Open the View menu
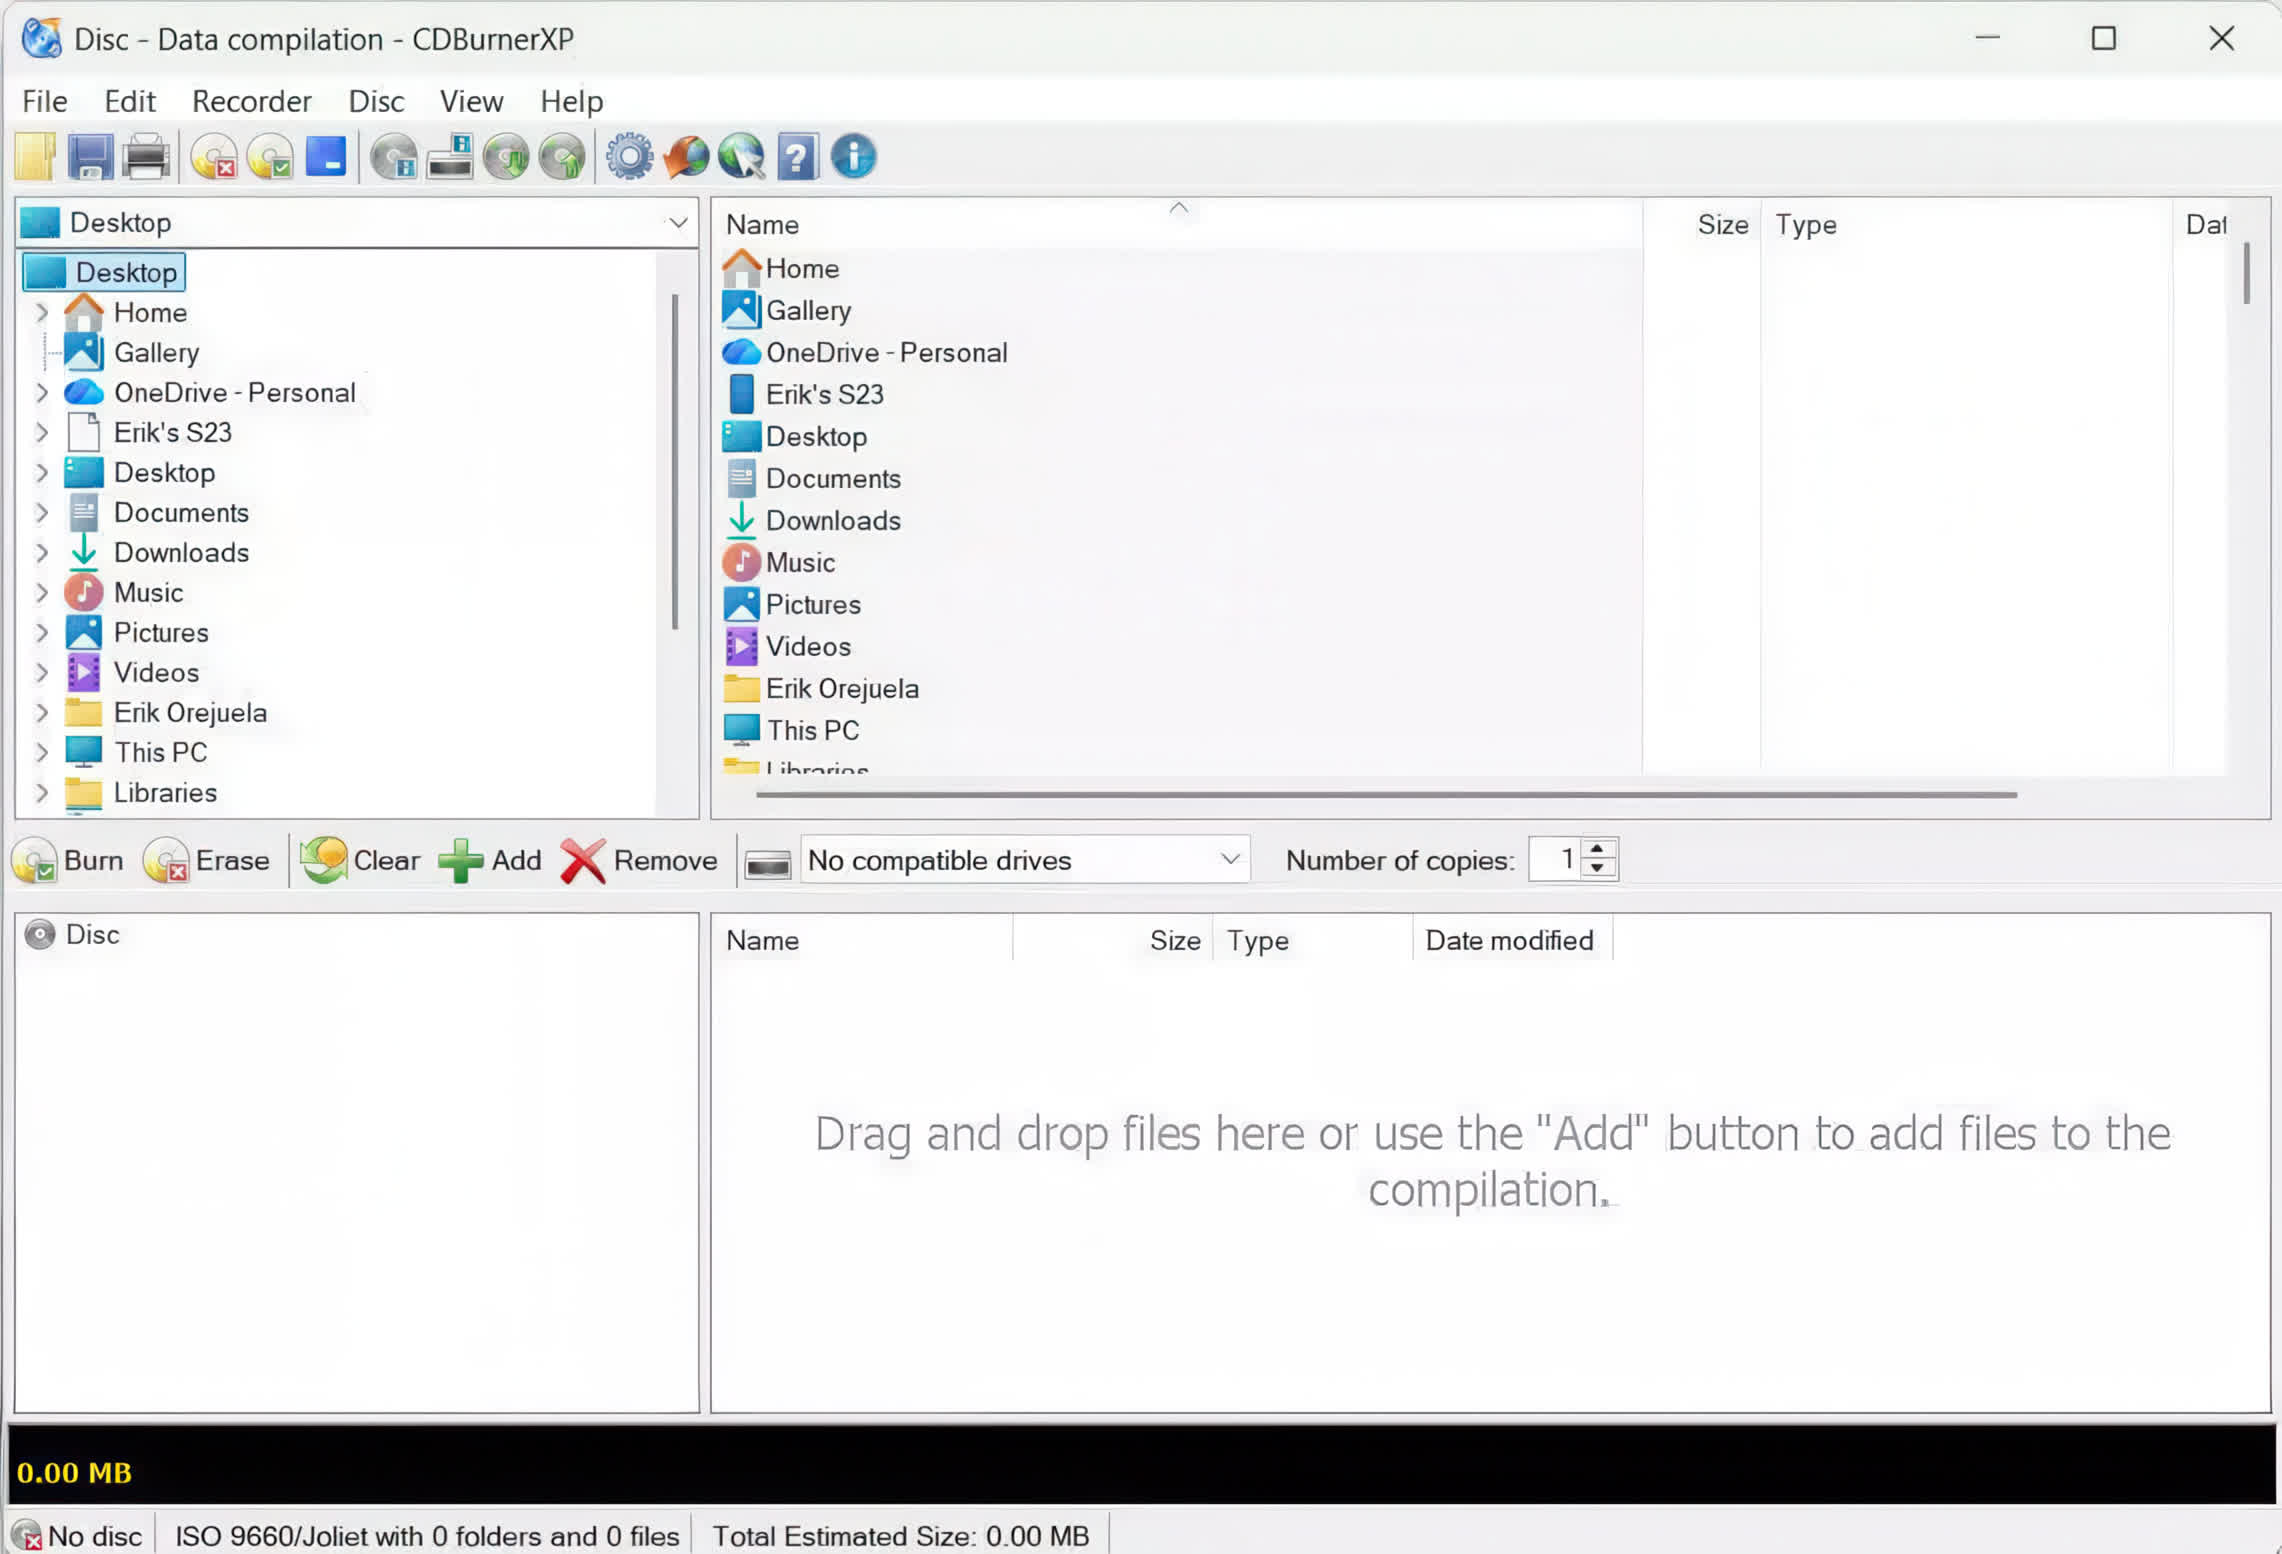Image resolution: width=2282 pixels, height=1554 pixels. pos(472,101)
